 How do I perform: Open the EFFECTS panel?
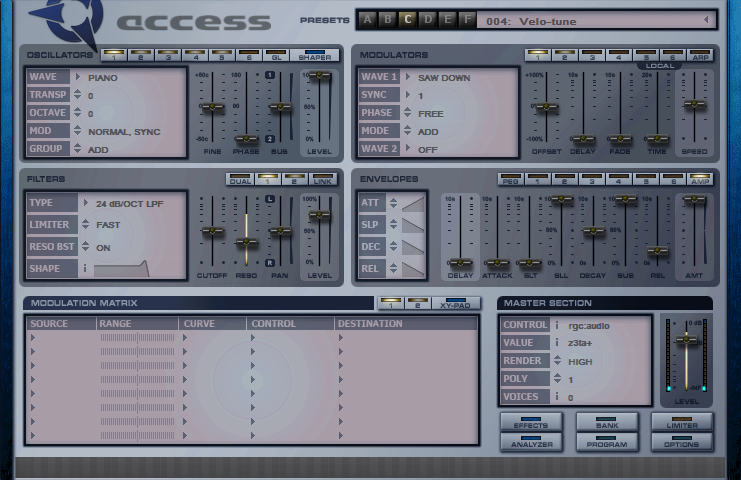531,422
